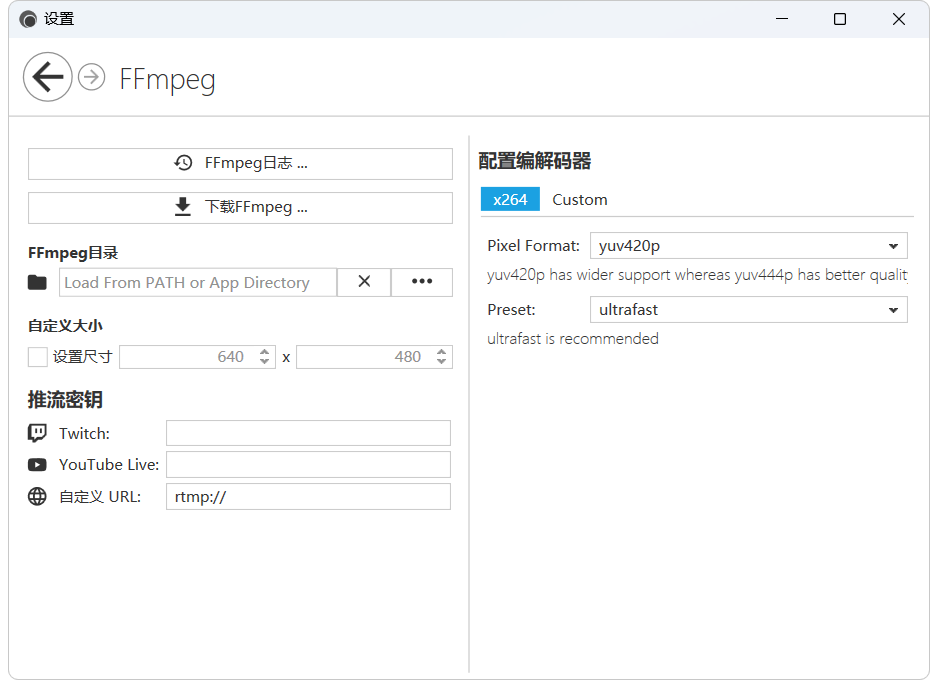Click the yuv420p wider support hint text

(697, 275)
